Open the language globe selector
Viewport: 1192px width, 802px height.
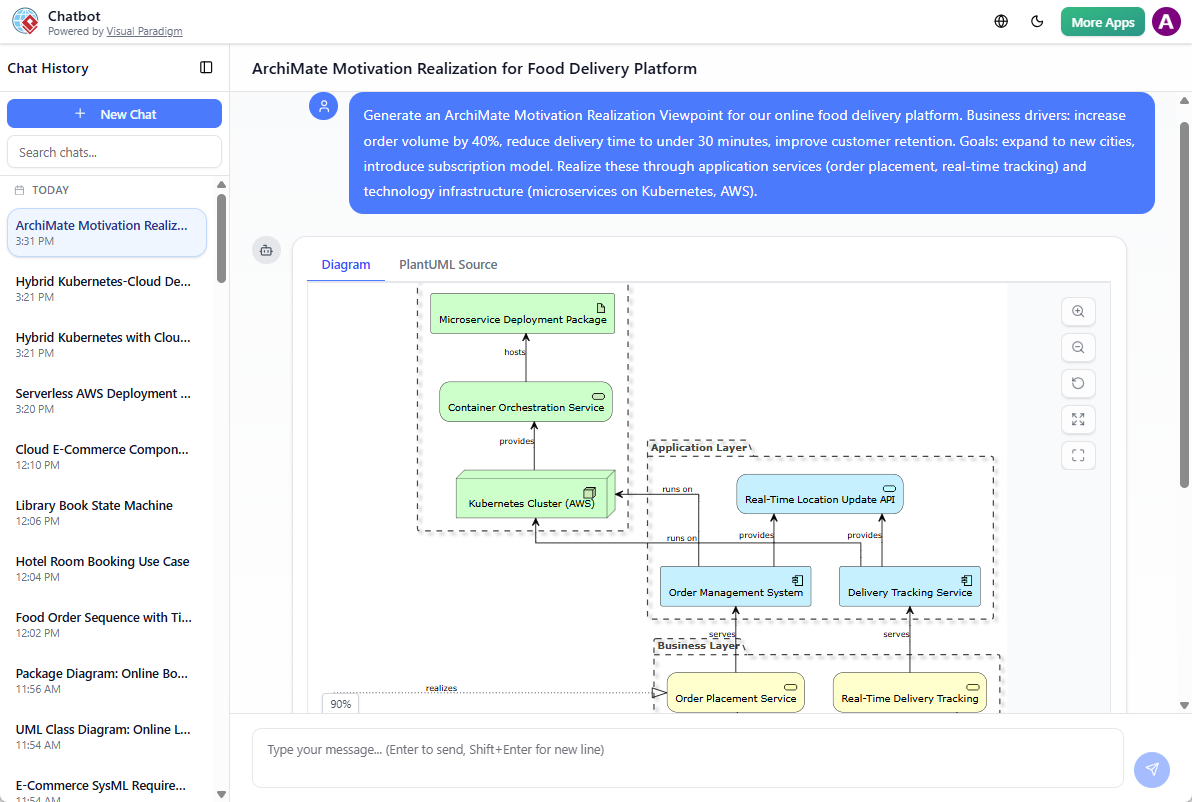(1001, 22)
